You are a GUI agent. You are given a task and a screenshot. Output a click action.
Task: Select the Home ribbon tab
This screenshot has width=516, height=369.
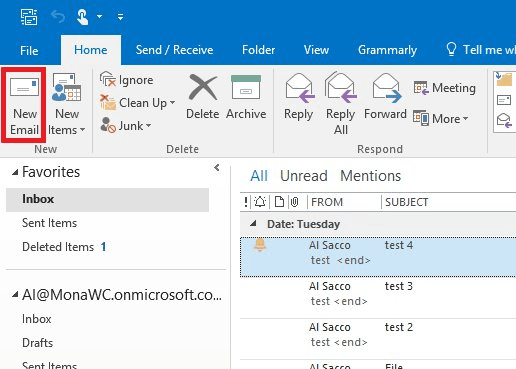tap(91, 50)
